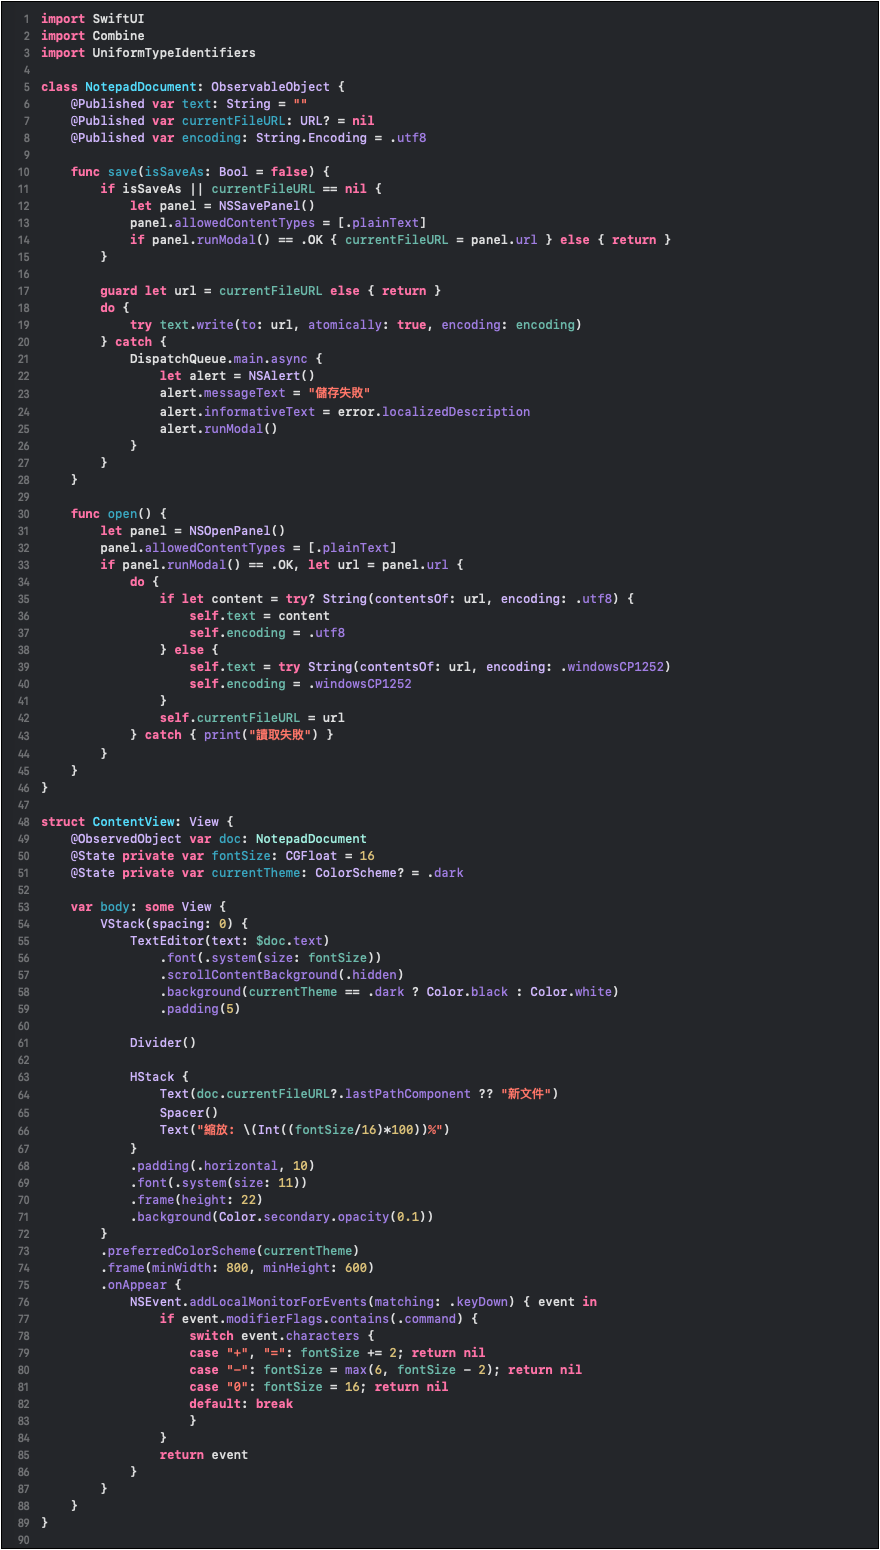Click the 'import UniformTypeIdentifiers' statement
This screenshot has width=880, height=1550.
click(148, 53)
